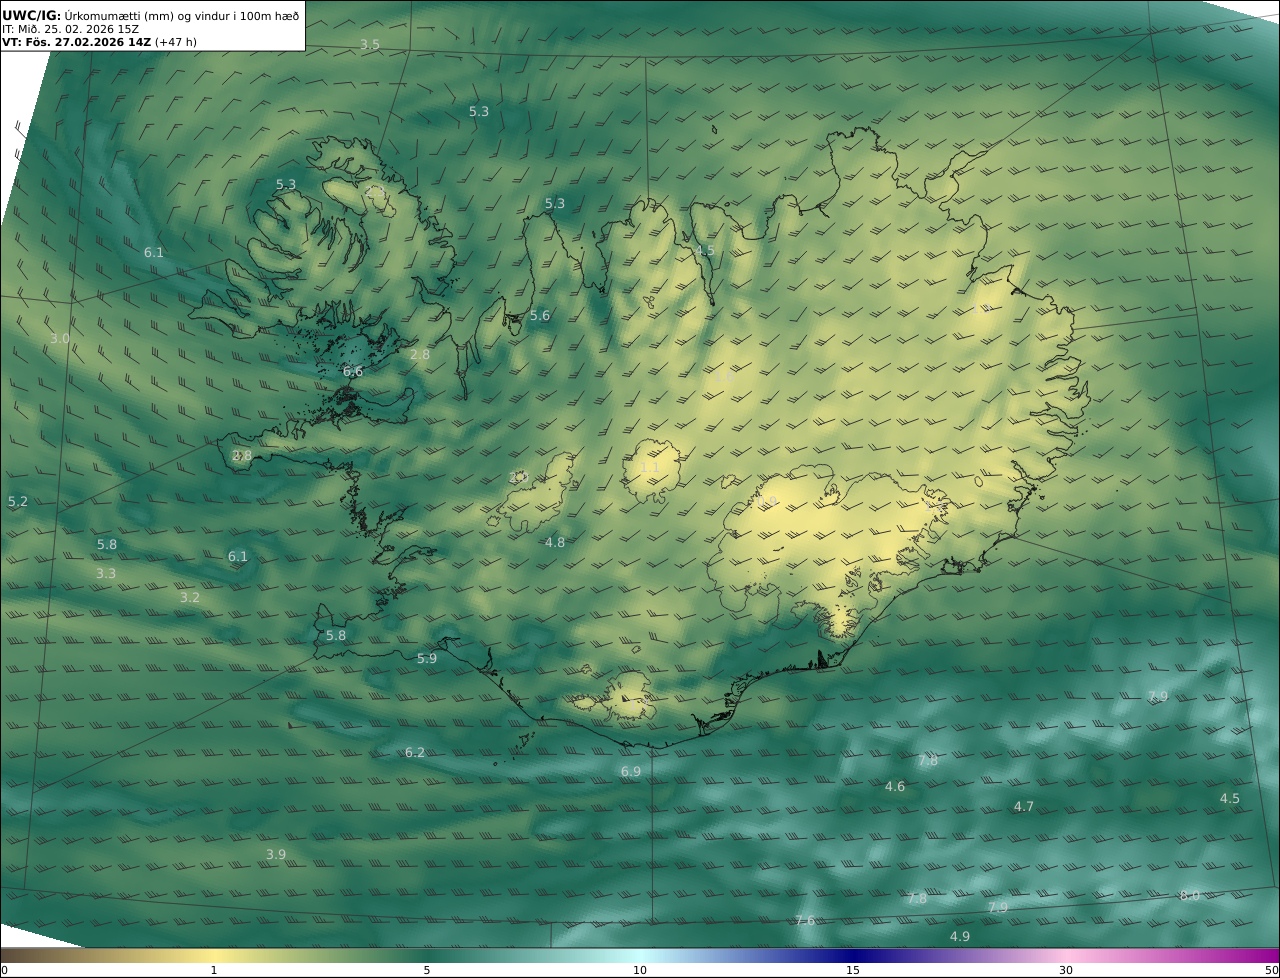The width and height of the screenshot is (1280, 978).
Task: Click the 4.6 value label on map
Action: coord(895,787)
